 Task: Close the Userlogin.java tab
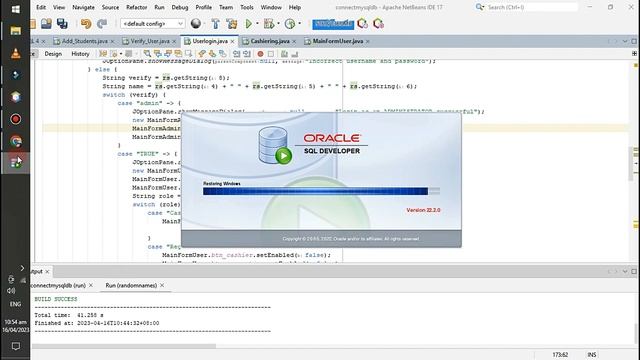tap(232, 42)
